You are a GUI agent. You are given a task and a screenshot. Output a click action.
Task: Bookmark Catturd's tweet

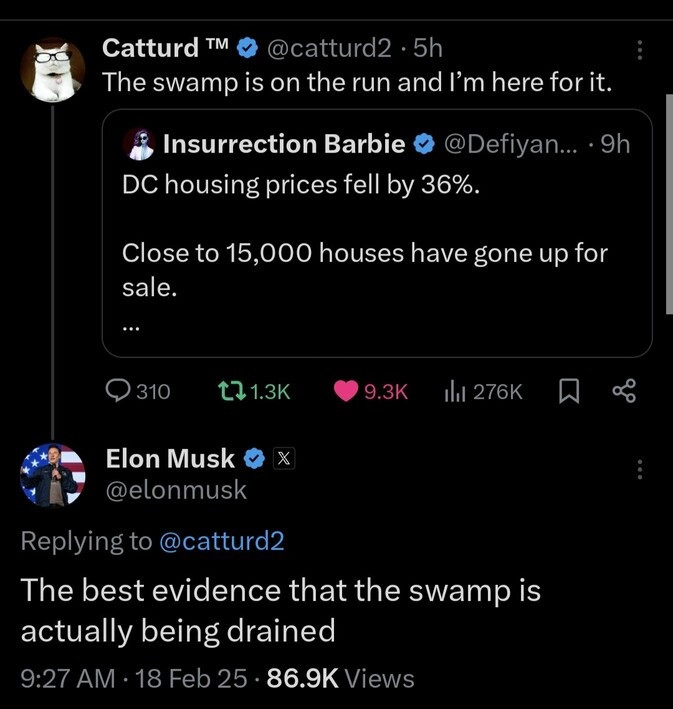566,391
